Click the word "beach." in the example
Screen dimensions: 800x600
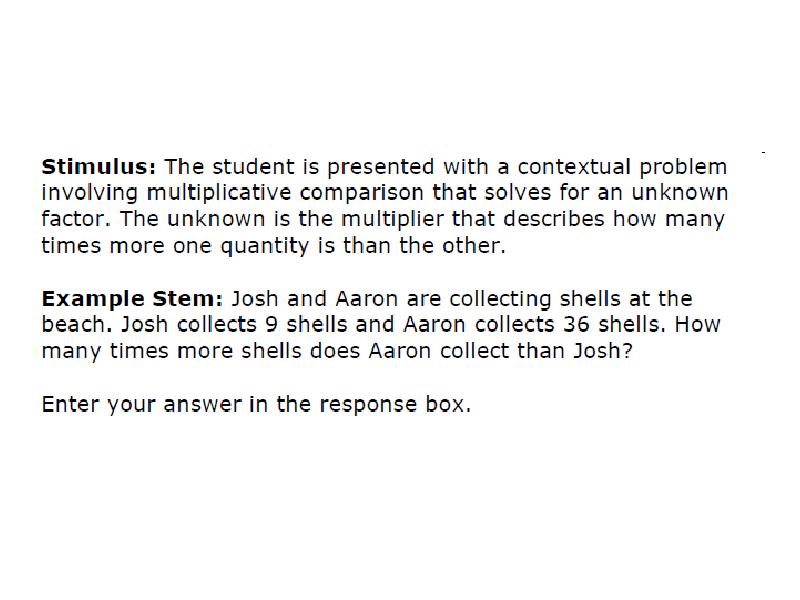click(x=77, y=324)
